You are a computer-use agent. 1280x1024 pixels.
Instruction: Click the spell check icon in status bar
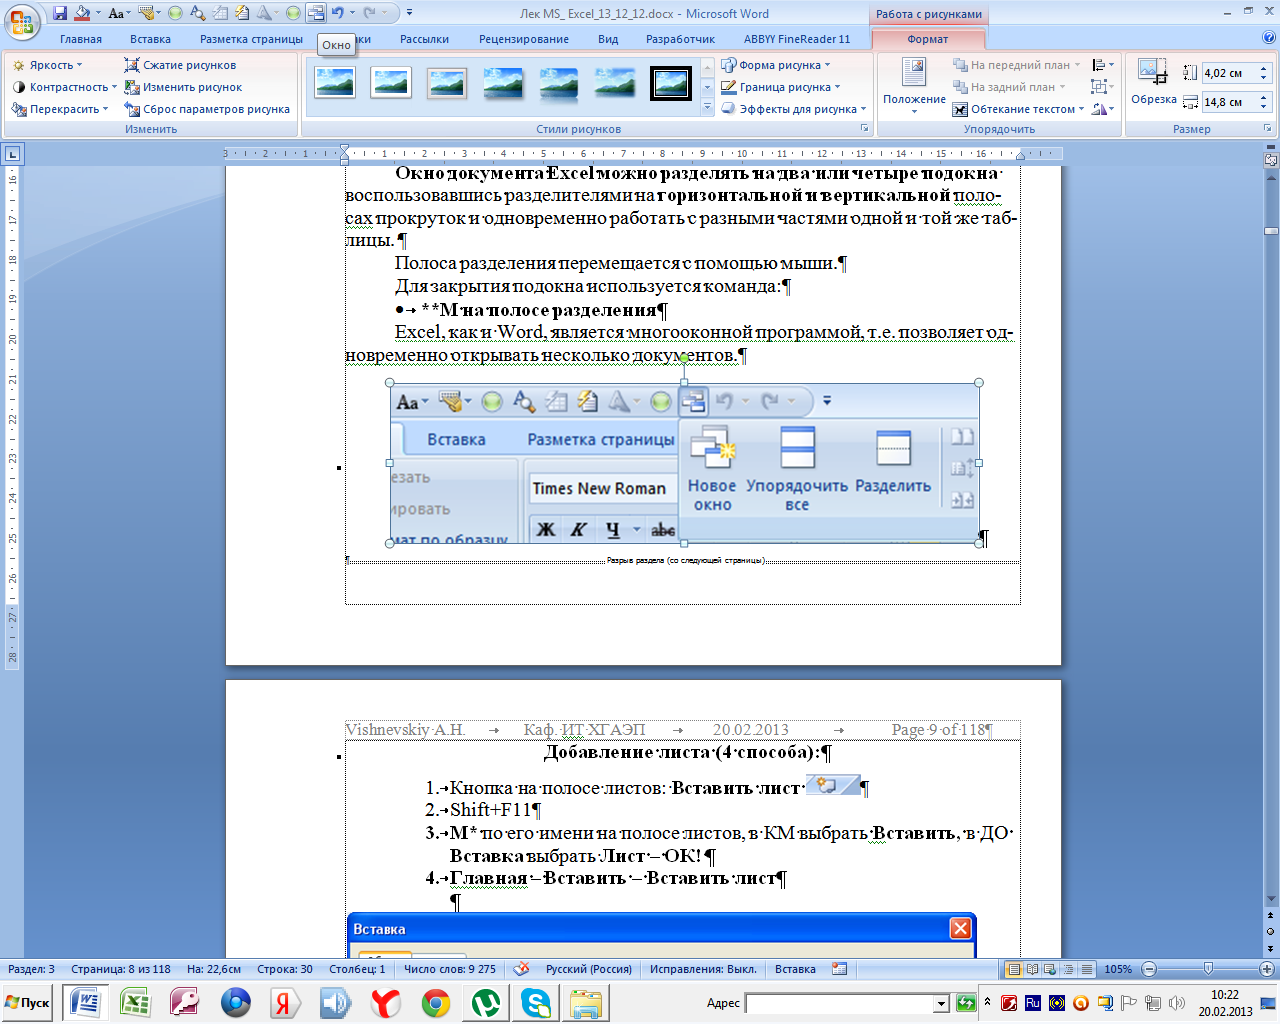click(x=521, y=969)
